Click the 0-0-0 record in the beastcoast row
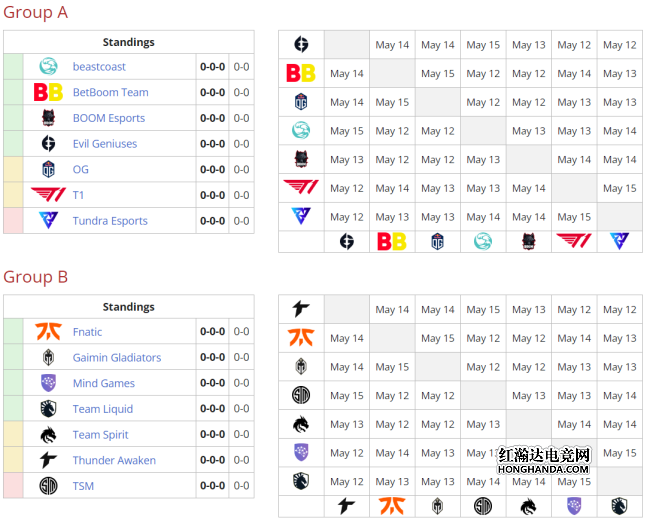This screenshot has height=527, width=650. 213,66
